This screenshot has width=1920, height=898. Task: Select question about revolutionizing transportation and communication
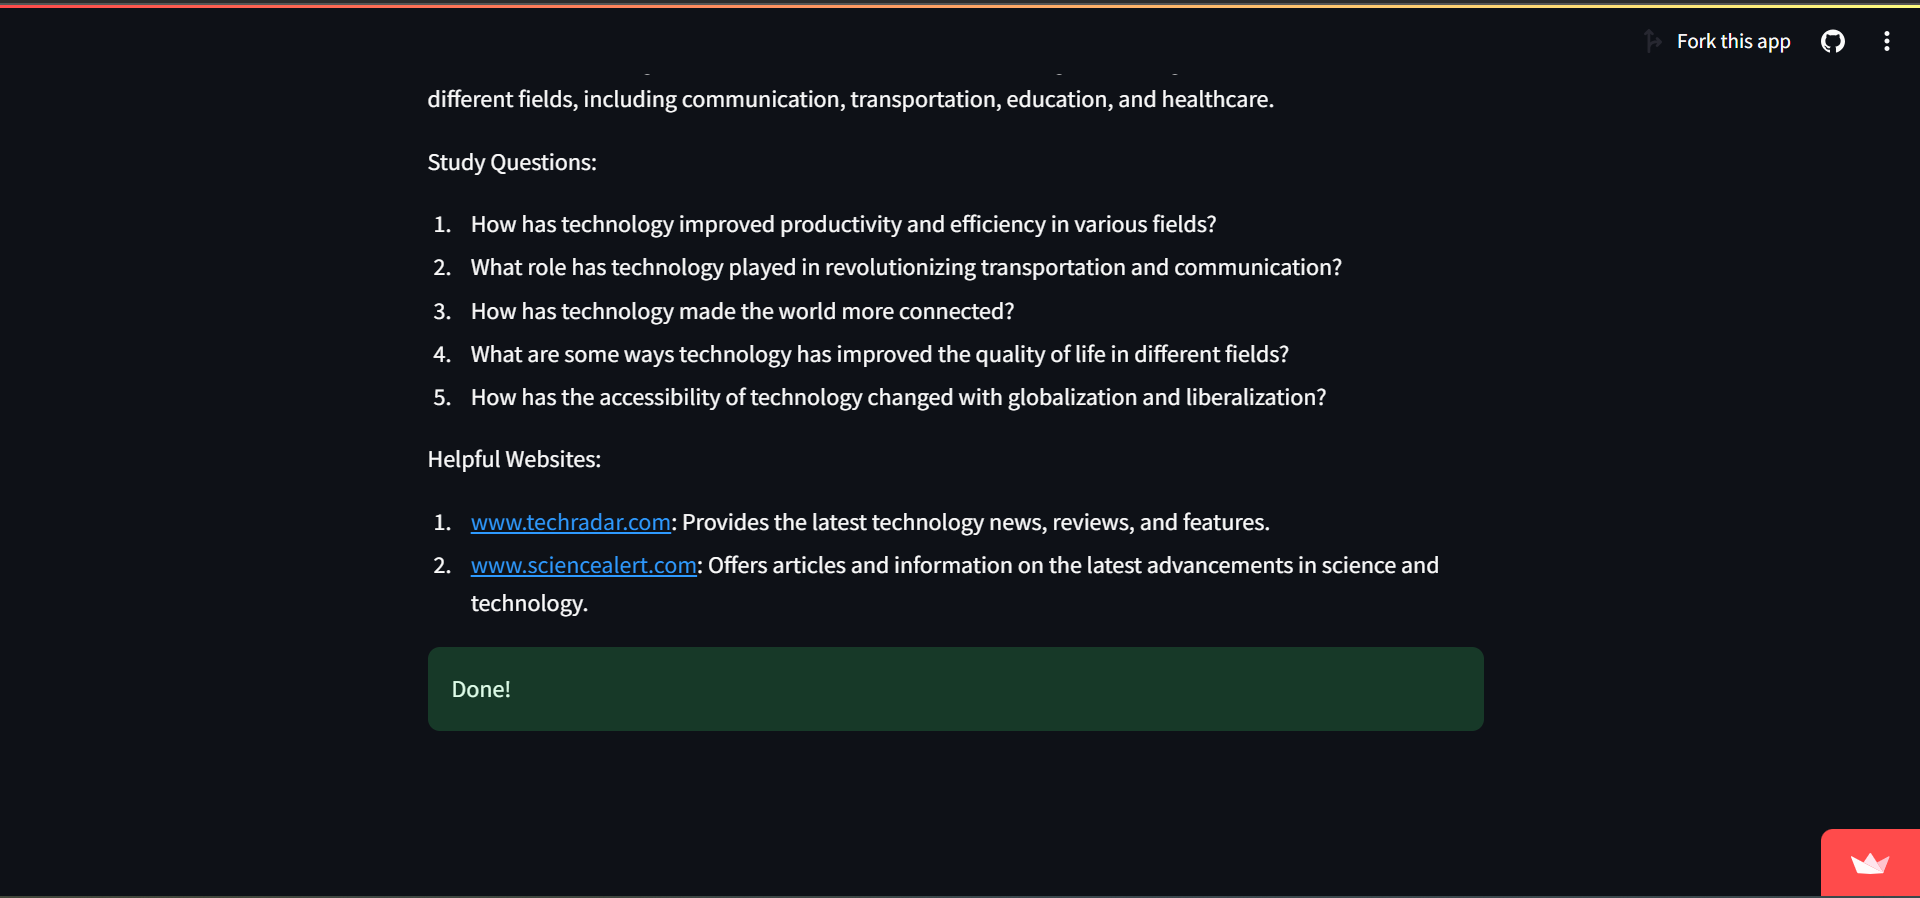point(906,267)
